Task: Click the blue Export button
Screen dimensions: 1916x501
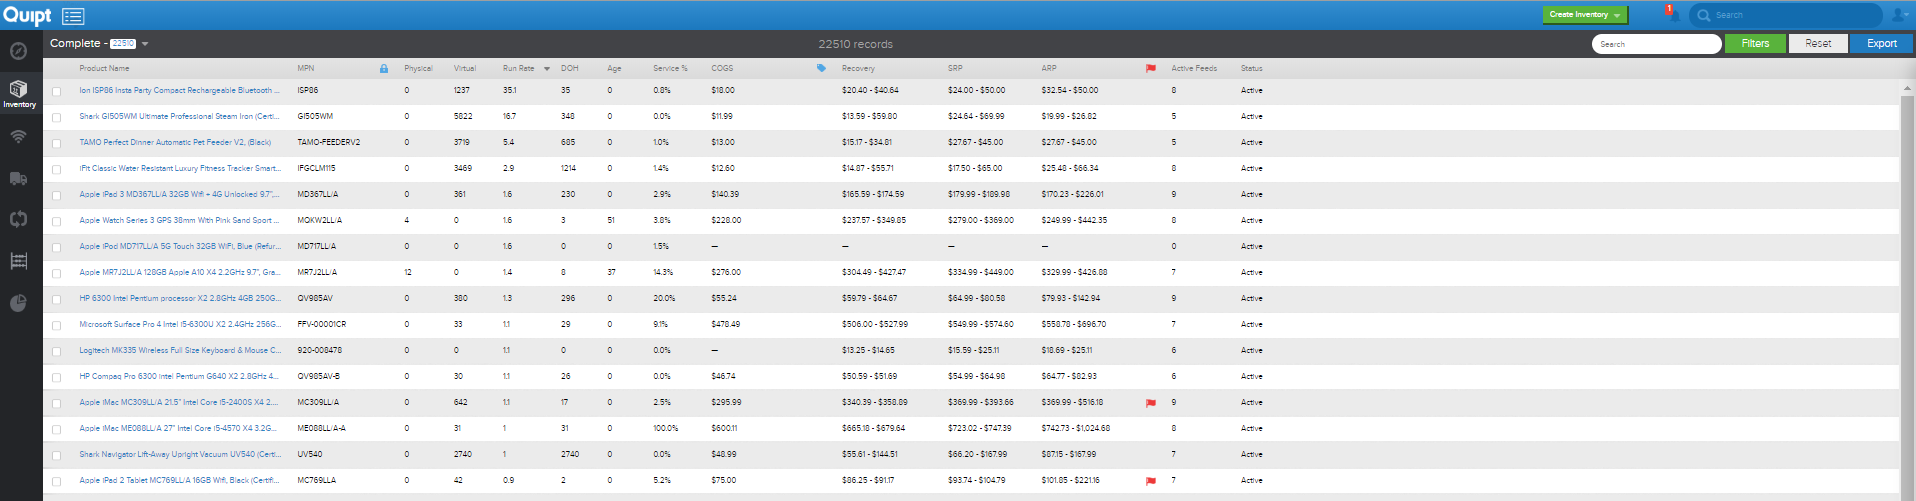Action: (1881, 43)
